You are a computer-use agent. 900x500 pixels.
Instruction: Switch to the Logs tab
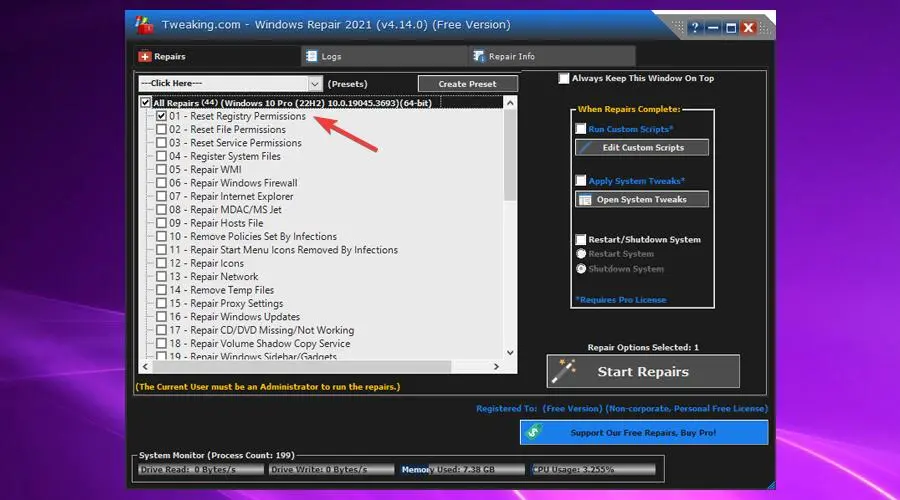[383, 56]
